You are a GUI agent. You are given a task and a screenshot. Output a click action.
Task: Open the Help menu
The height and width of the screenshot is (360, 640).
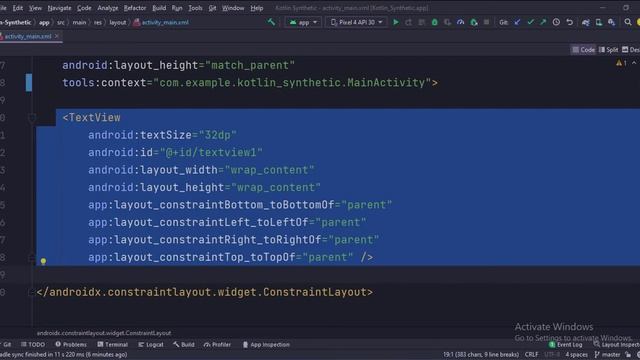click(257, 8)
